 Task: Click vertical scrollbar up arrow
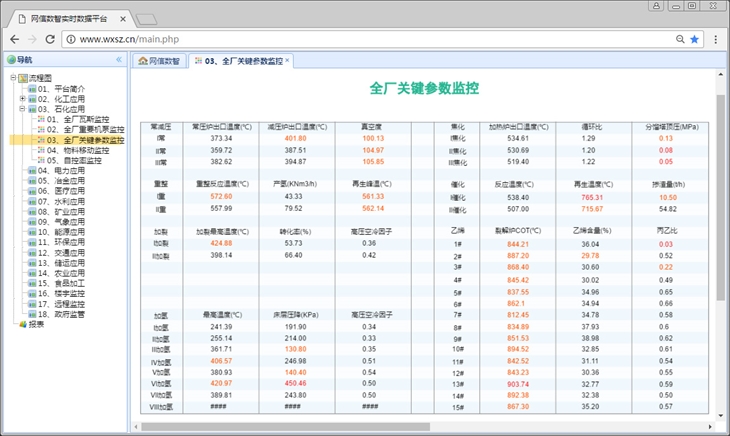coord(721,74)
